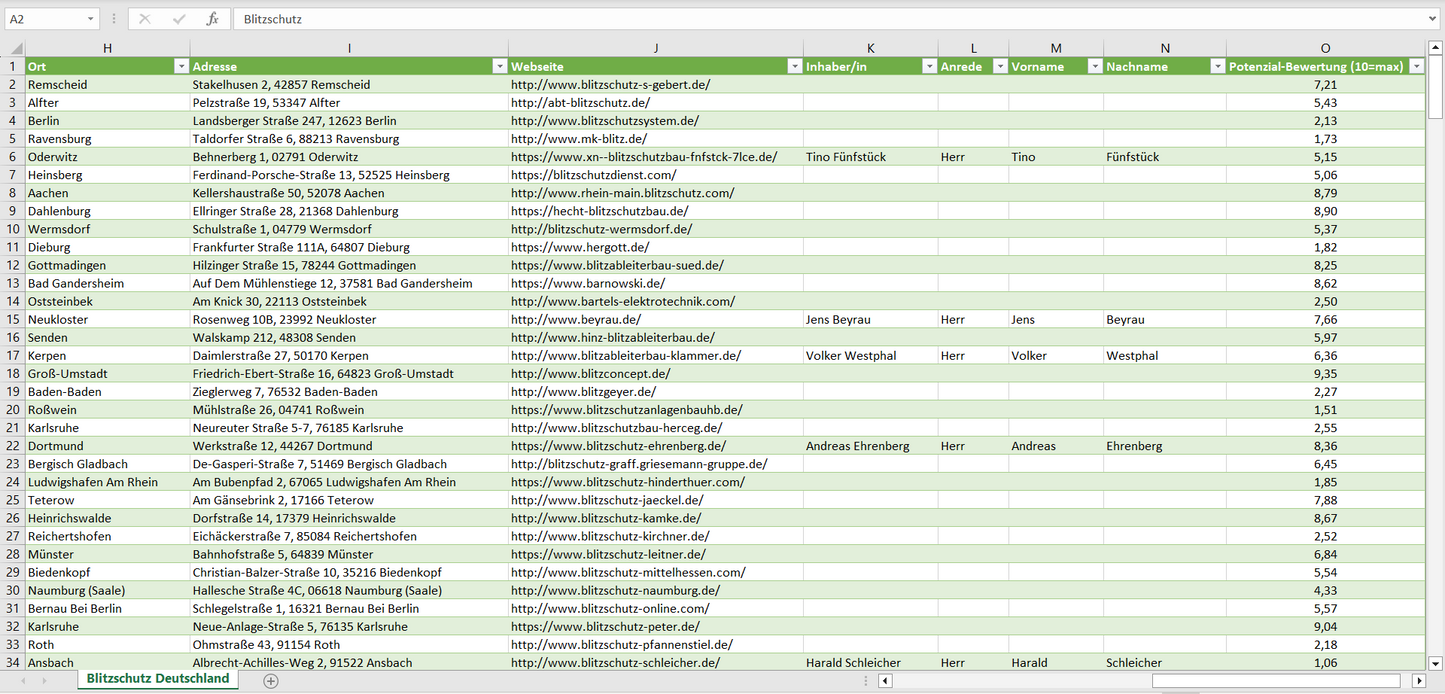
Task: Open the Anrede column filter dropdown
Action: point(999,67)
